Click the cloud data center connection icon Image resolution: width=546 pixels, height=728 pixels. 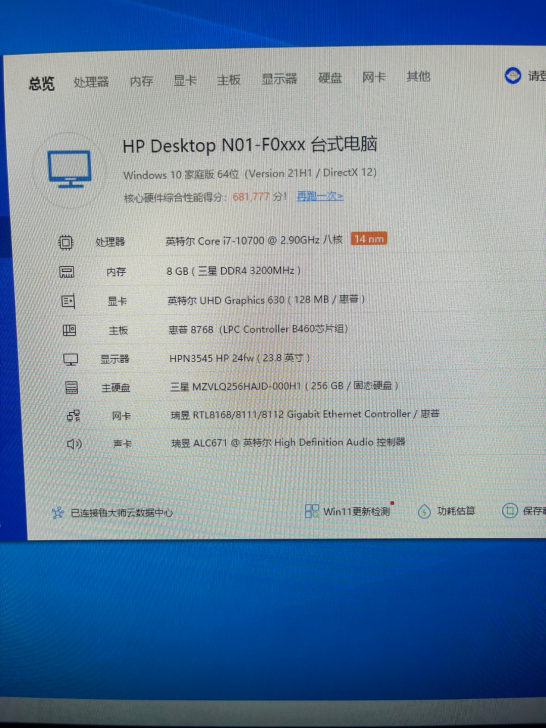tap(58, 513)
